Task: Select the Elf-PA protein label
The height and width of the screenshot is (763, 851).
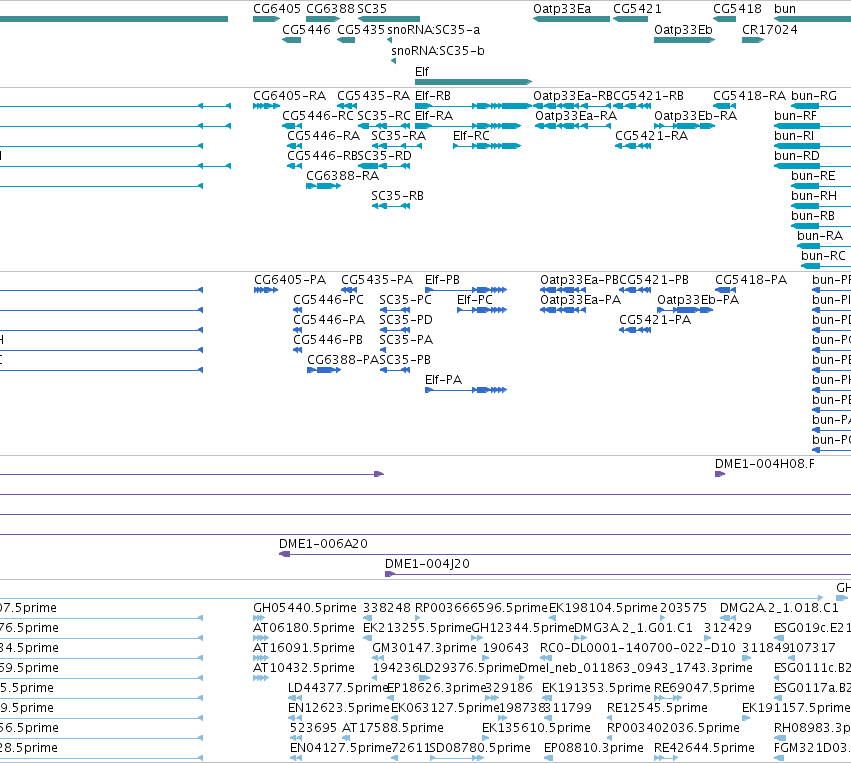Action: 443,380
